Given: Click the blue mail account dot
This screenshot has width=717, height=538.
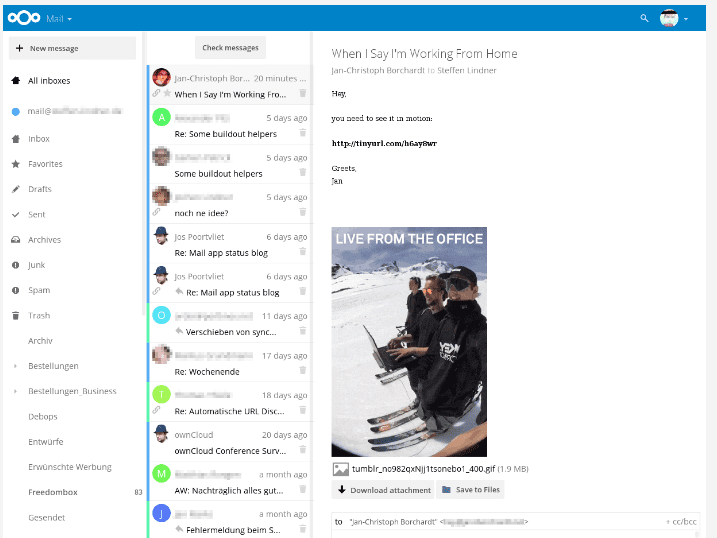Looking at the screenshot, I should pyautogui.click(x=16, y=111).
